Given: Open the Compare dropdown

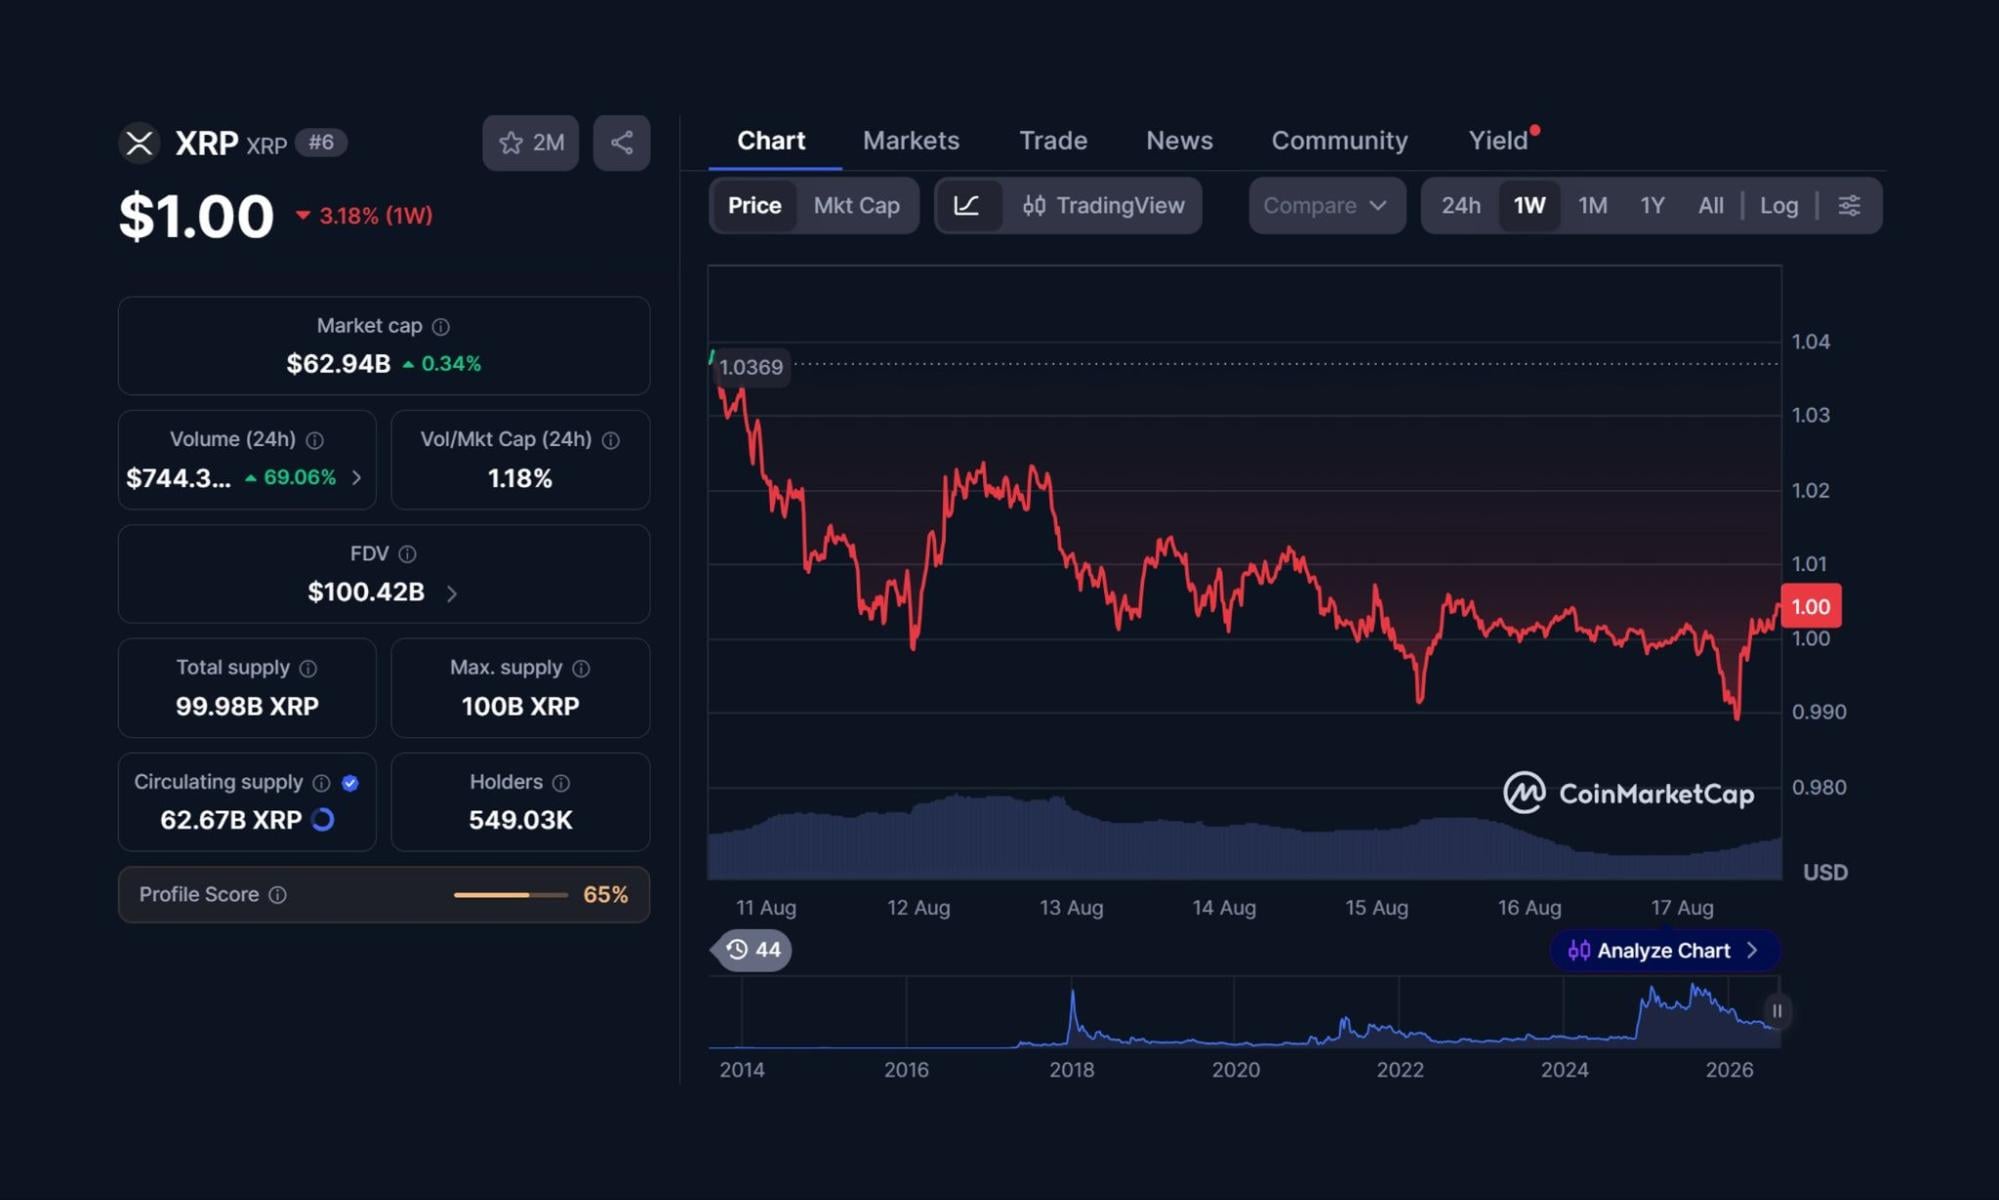Looking at the screenshot, I should pos(1327,206).
